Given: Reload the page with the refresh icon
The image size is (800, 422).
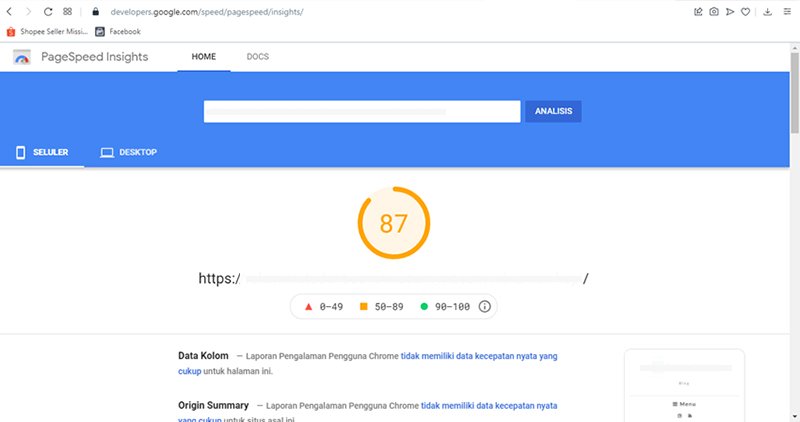Looking at the screenshot, I should (x=48, y=11).
